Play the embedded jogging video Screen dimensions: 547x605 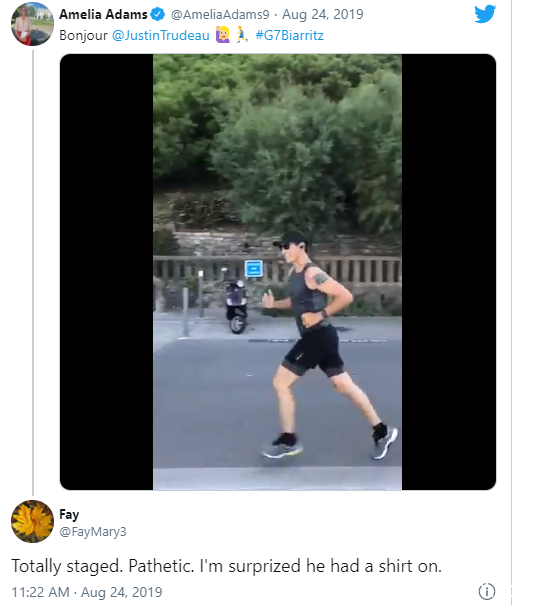pyautogui.click(x=277, y=272)
